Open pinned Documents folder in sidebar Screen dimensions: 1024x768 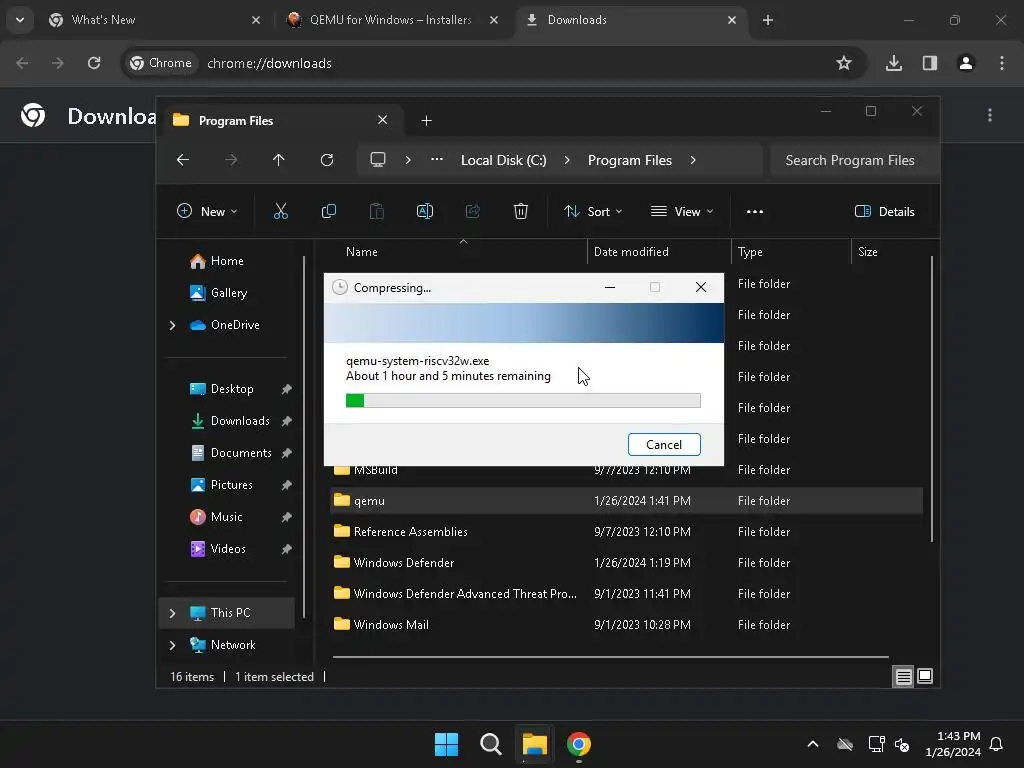[x=241, y=453]
